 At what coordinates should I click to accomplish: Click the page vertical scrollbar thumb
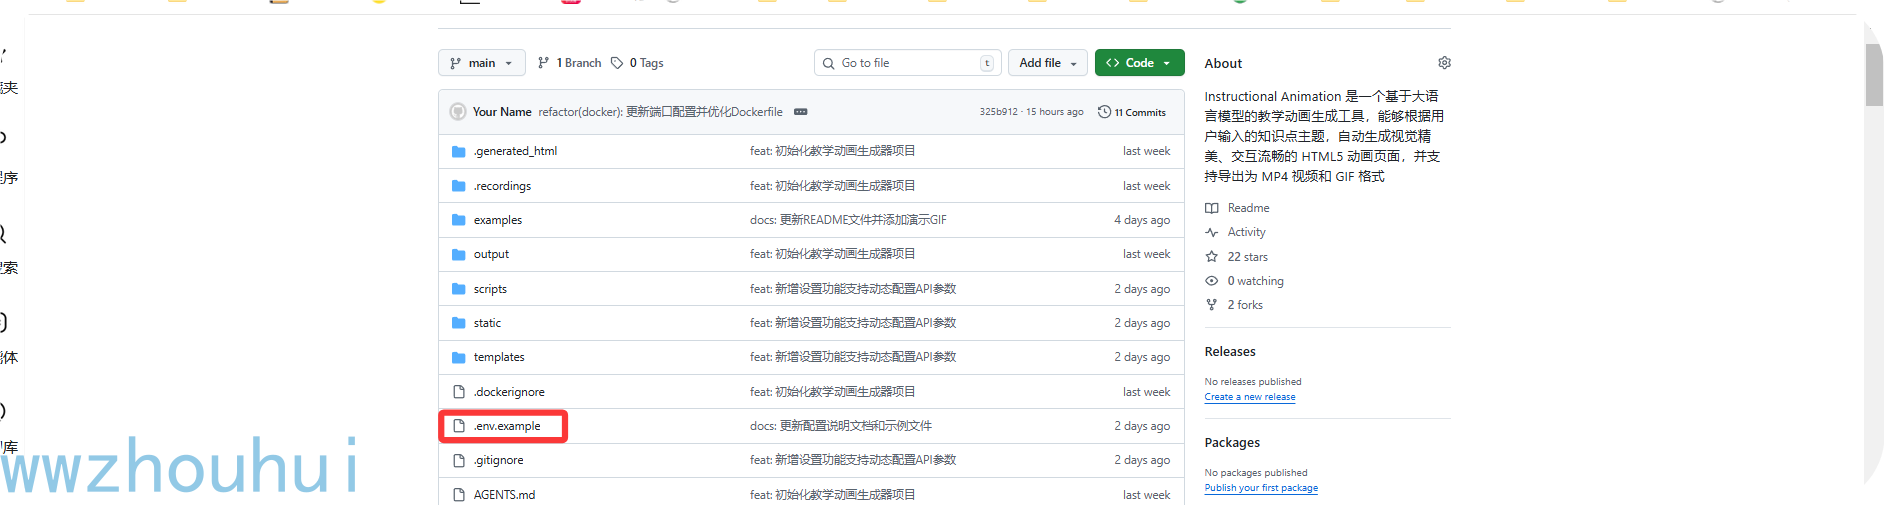(1873, 75)
